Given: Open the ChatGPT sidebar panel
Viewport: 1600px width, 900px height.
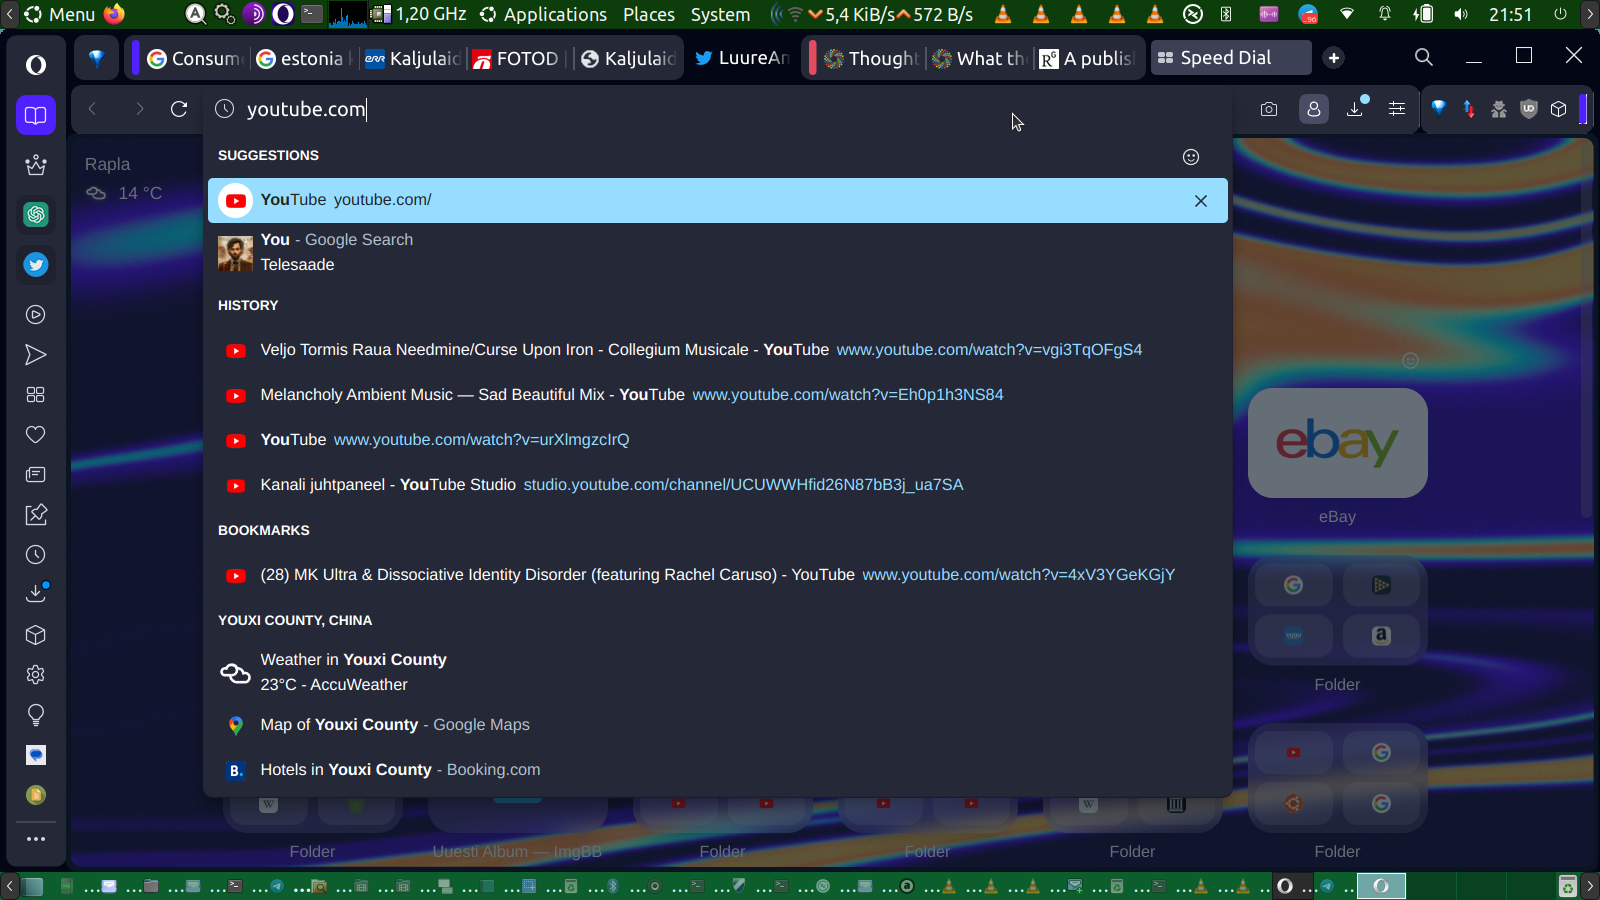Looking at the screenshot, I should coord(36,214).
